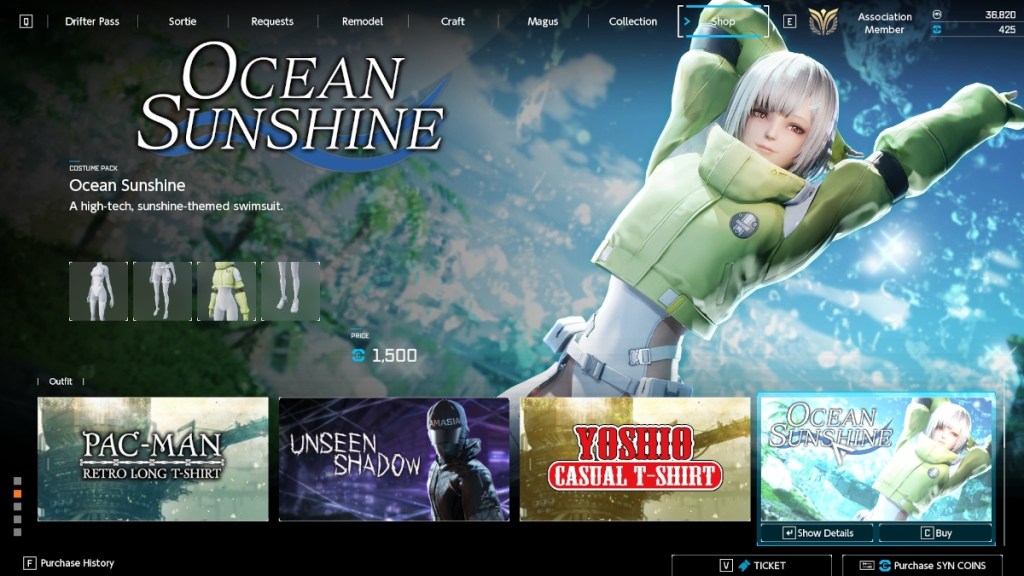Image resolution: width=1024 pixels, height=576 pixels.
Task: Go to the Magus tab
Action: (543, 22)
